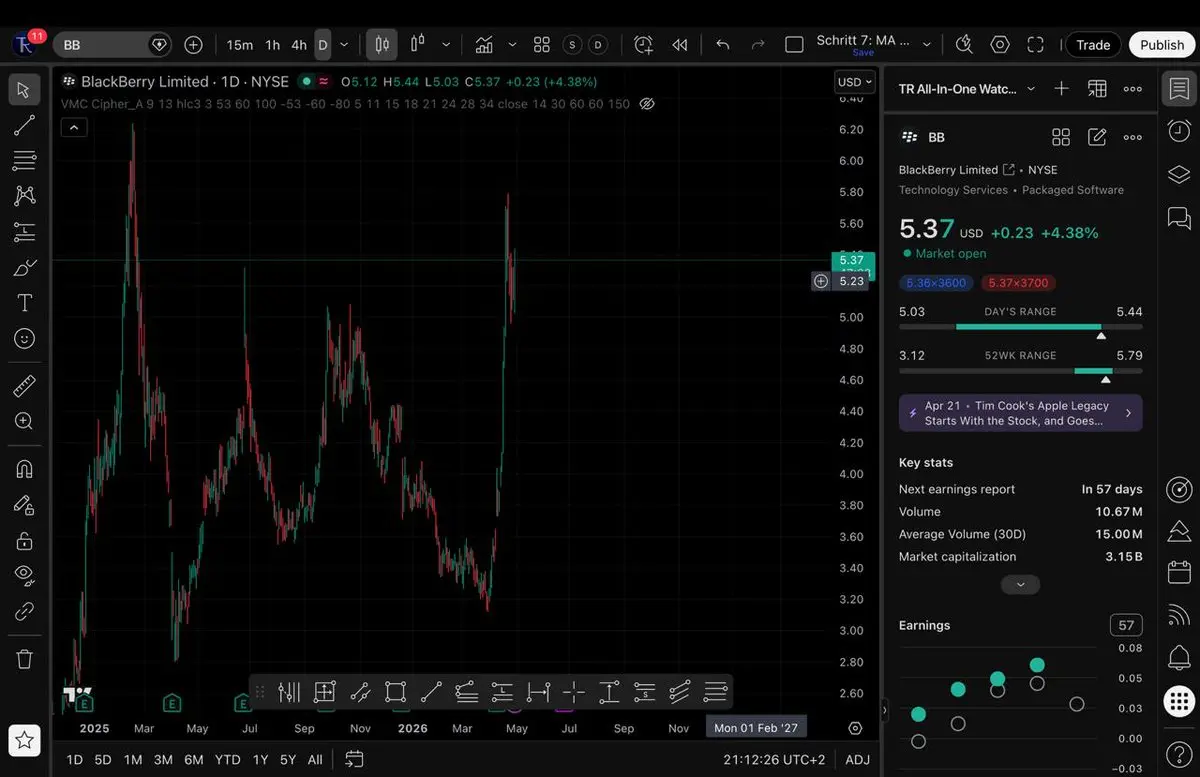Open the layout templates grid icon
Image resolution: width=1200 pixels, height=777 pixels.
(x=542, y=45)
